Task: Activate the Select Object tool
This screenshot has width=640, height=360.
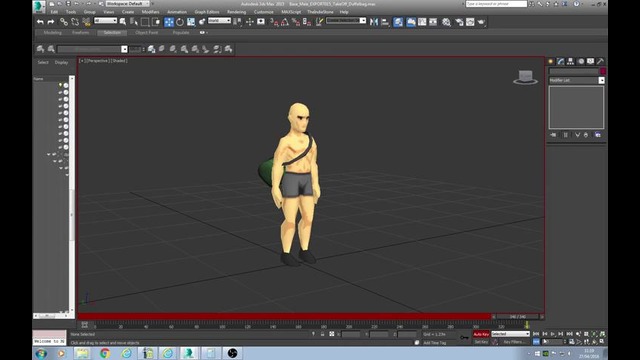Action: (x=123, y=22)
